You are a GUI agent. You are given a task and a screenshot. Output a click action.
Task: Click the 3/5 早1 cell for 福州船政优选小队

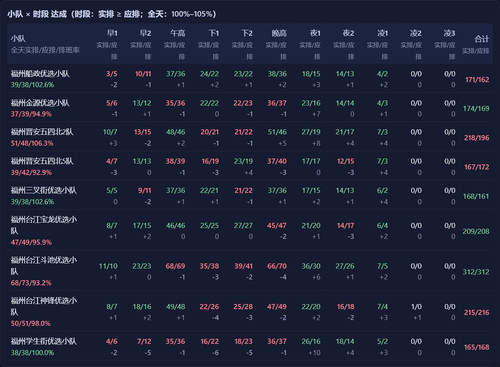pyautogui.click(x=112, y=74)
